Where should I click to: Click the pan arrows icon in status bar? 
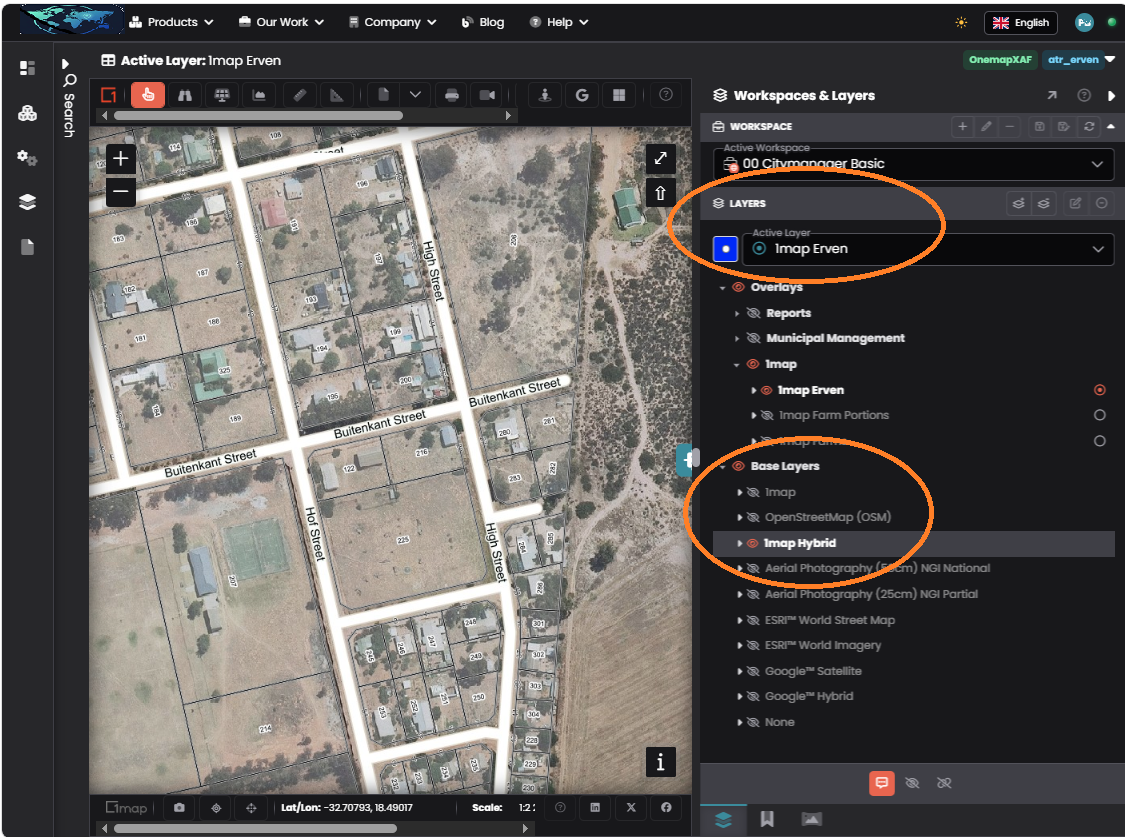pyautogui.click(x=251, y=808)
